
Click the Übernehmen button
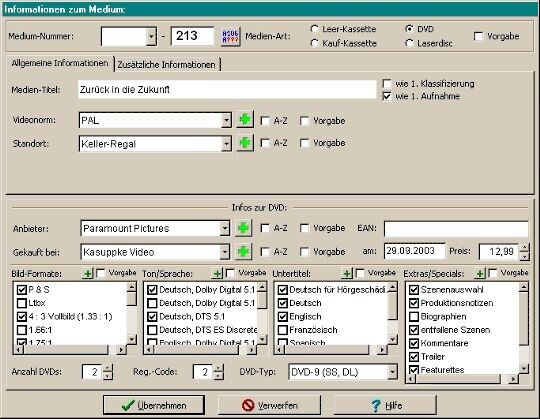point(154,405)
